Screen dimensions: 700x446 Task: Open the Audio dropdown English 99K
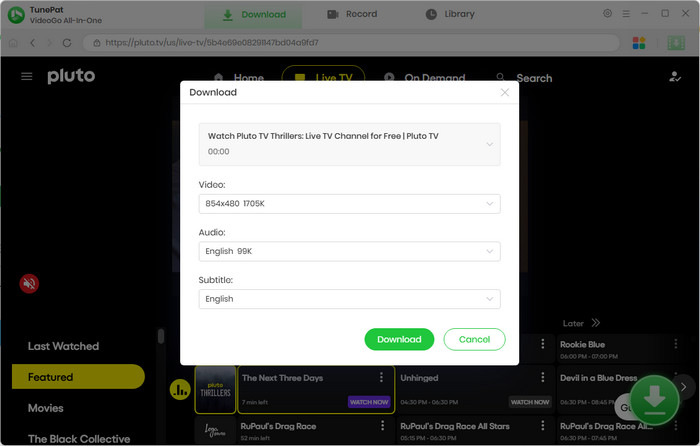pyautogui.click(x=350, y=251)
